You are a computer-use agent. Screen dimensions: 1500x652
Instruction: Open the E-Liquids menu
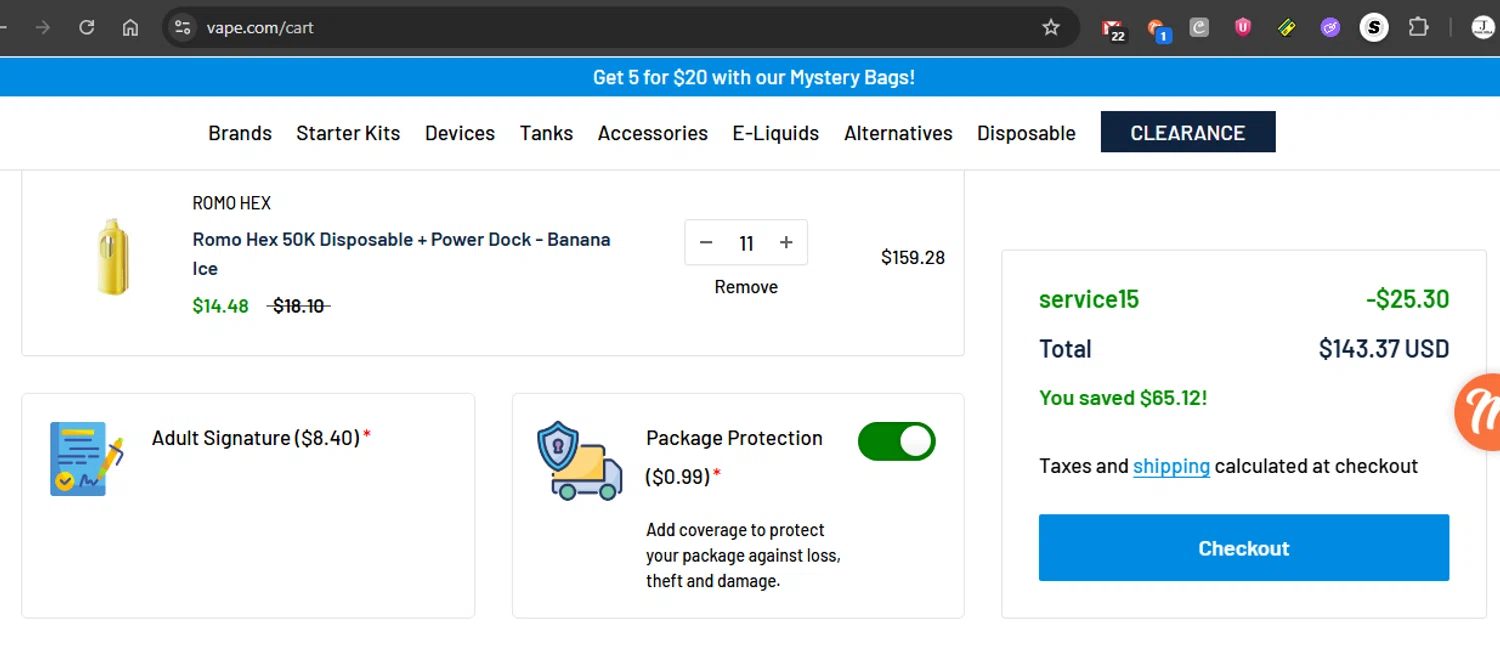[x=775, y=133]
